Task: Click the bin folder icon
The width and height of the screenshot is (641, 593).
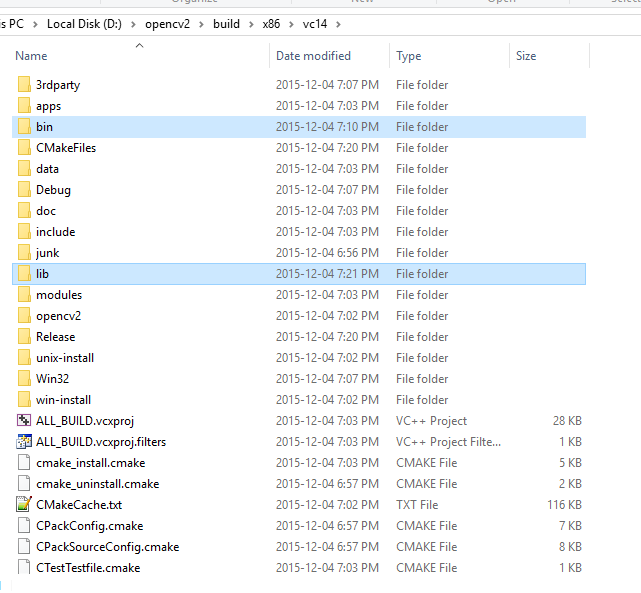Action: tap(24, 127)
